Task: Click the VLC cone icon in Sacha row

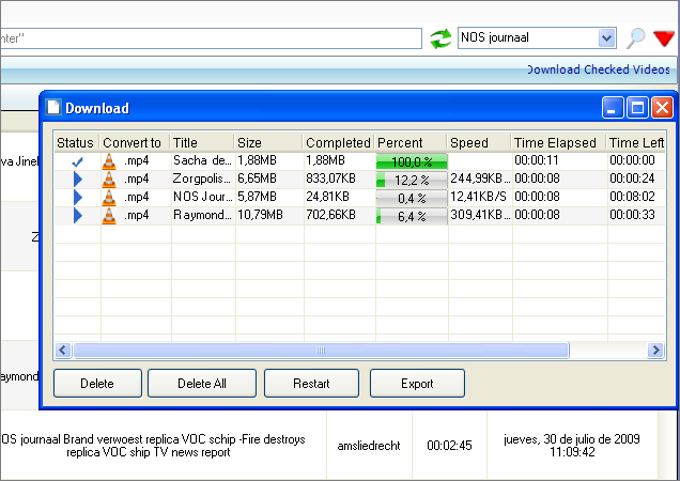Action: click(x=109, y=161)
